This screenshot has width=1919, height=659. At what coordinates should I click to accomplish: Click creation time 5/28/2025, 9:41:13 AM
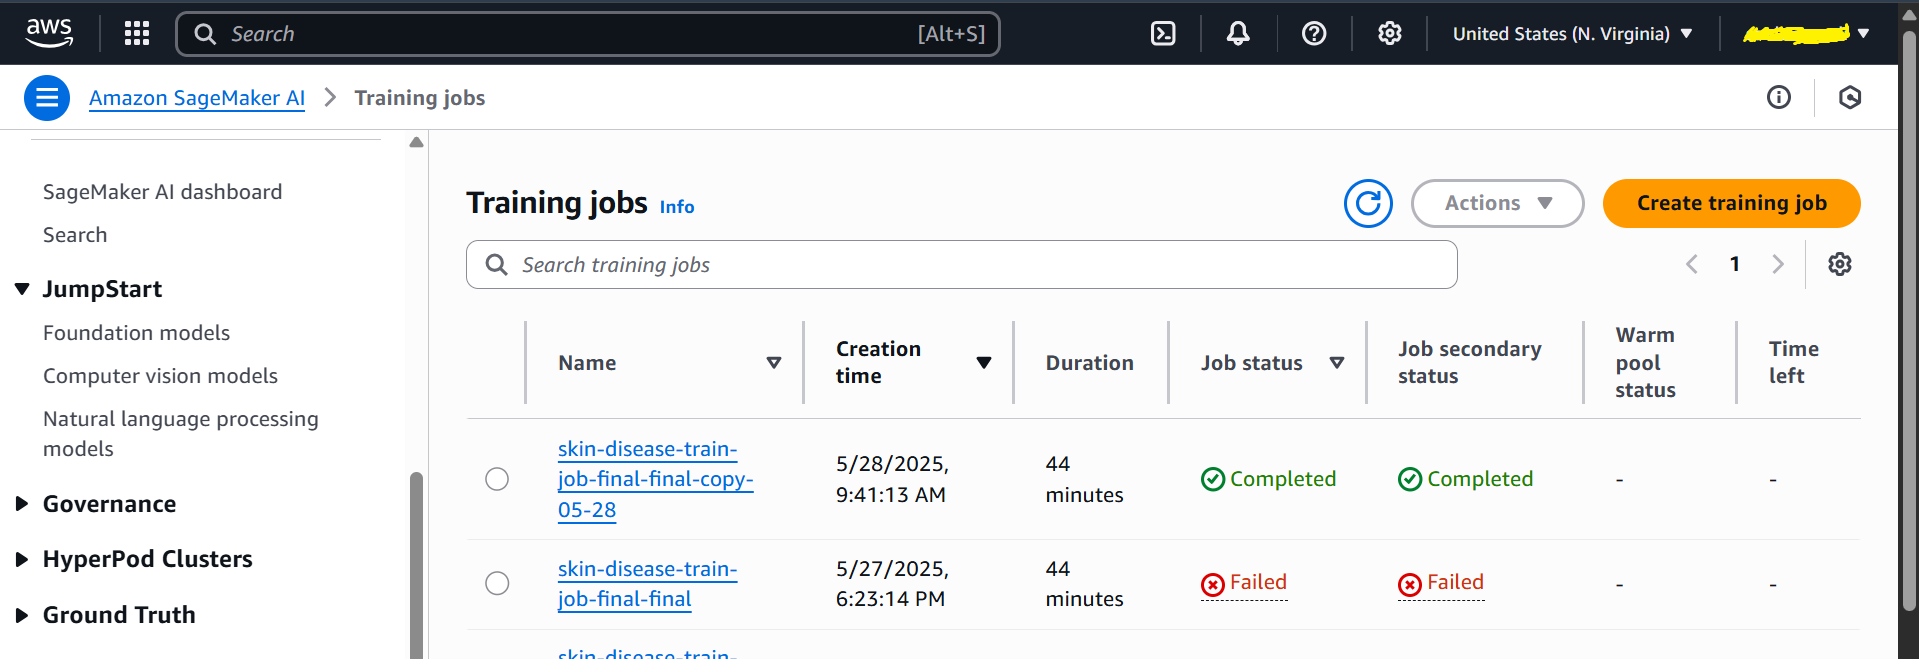click(x=892, y=479)
